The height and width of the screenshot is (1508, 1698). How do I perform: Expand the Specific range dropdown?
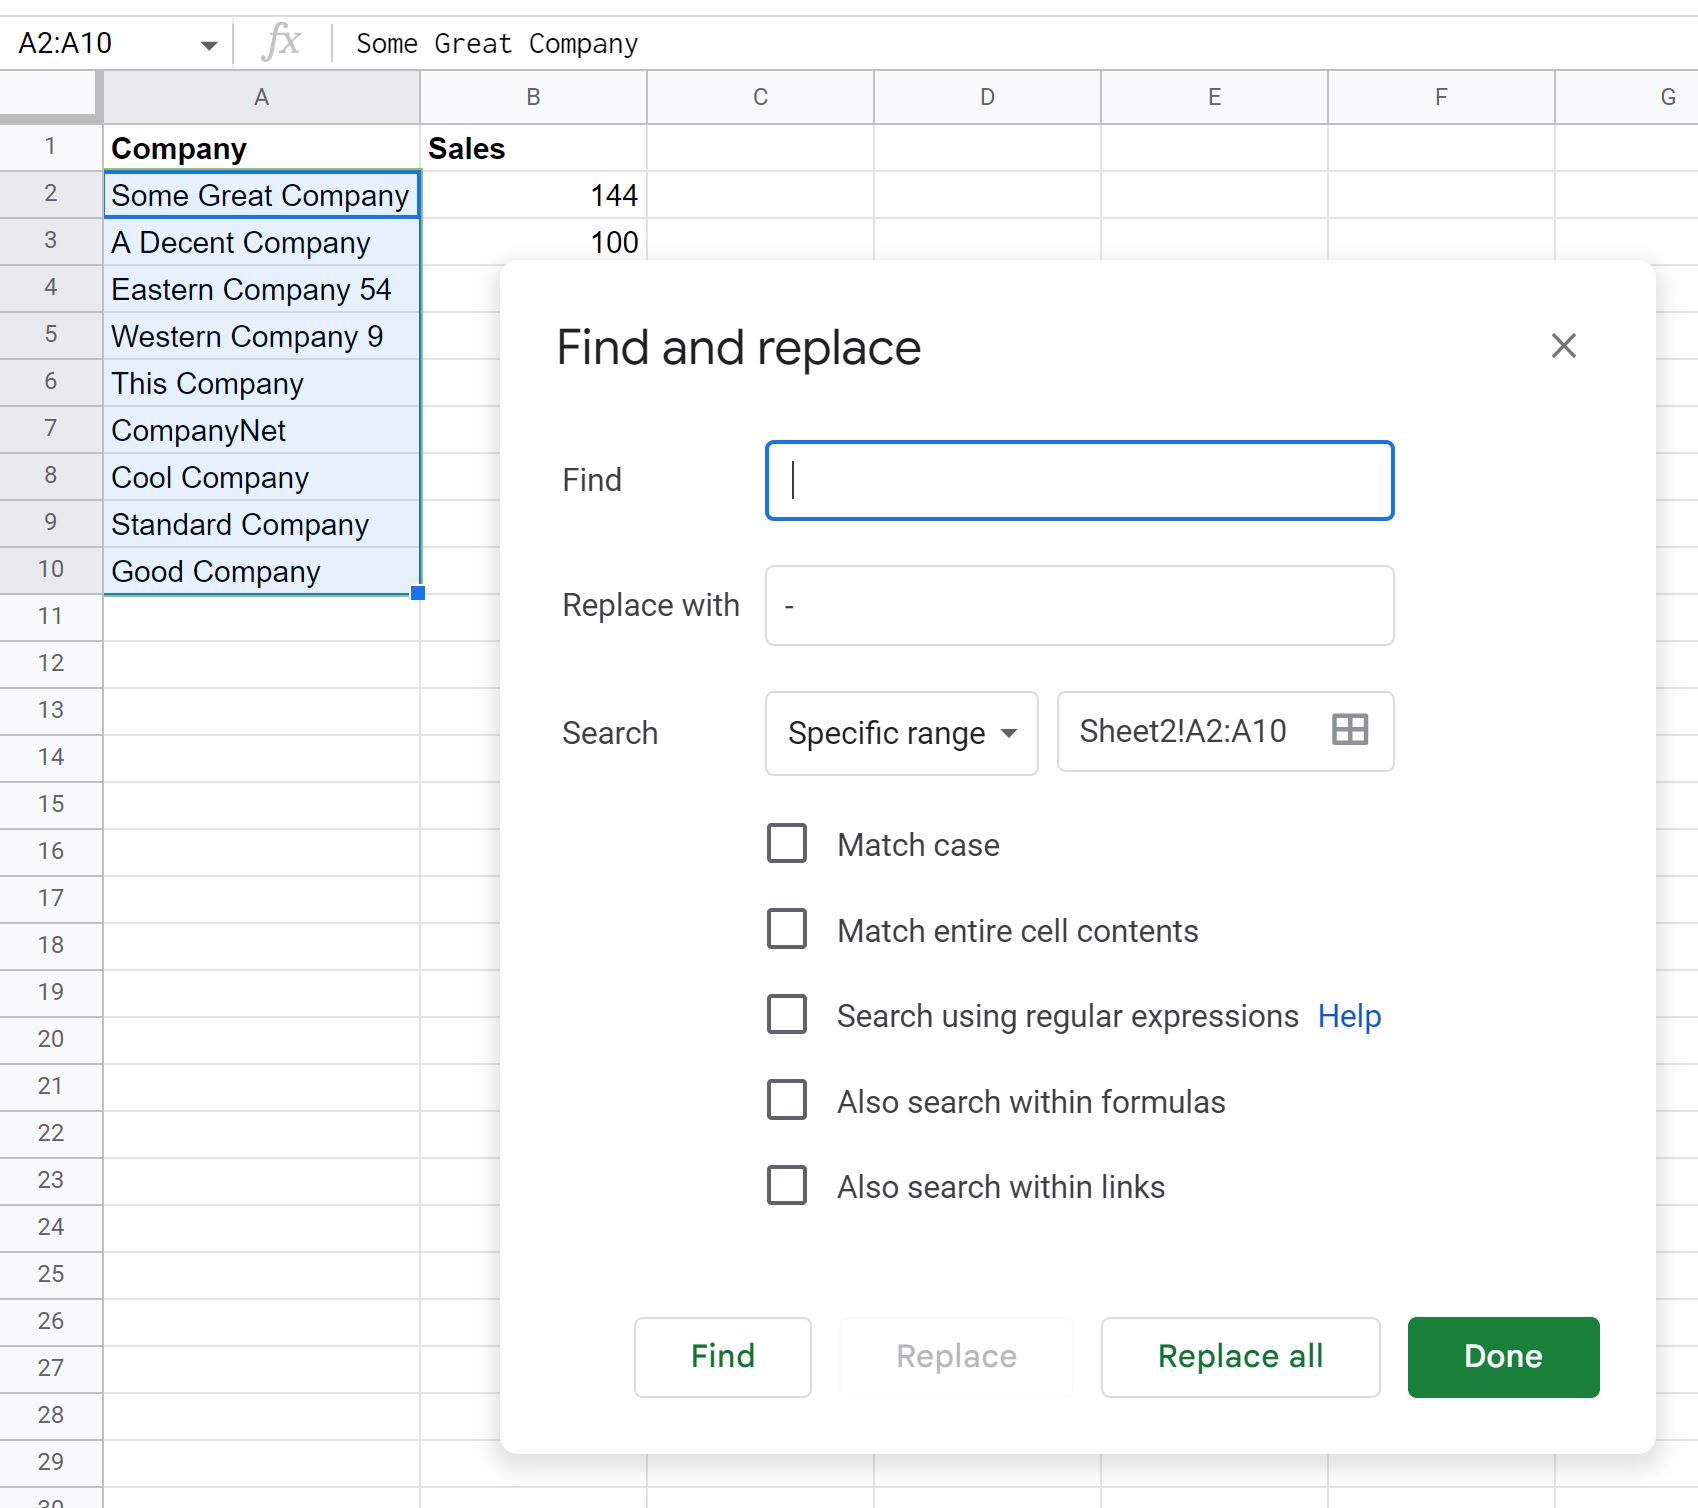click(901, 733)
